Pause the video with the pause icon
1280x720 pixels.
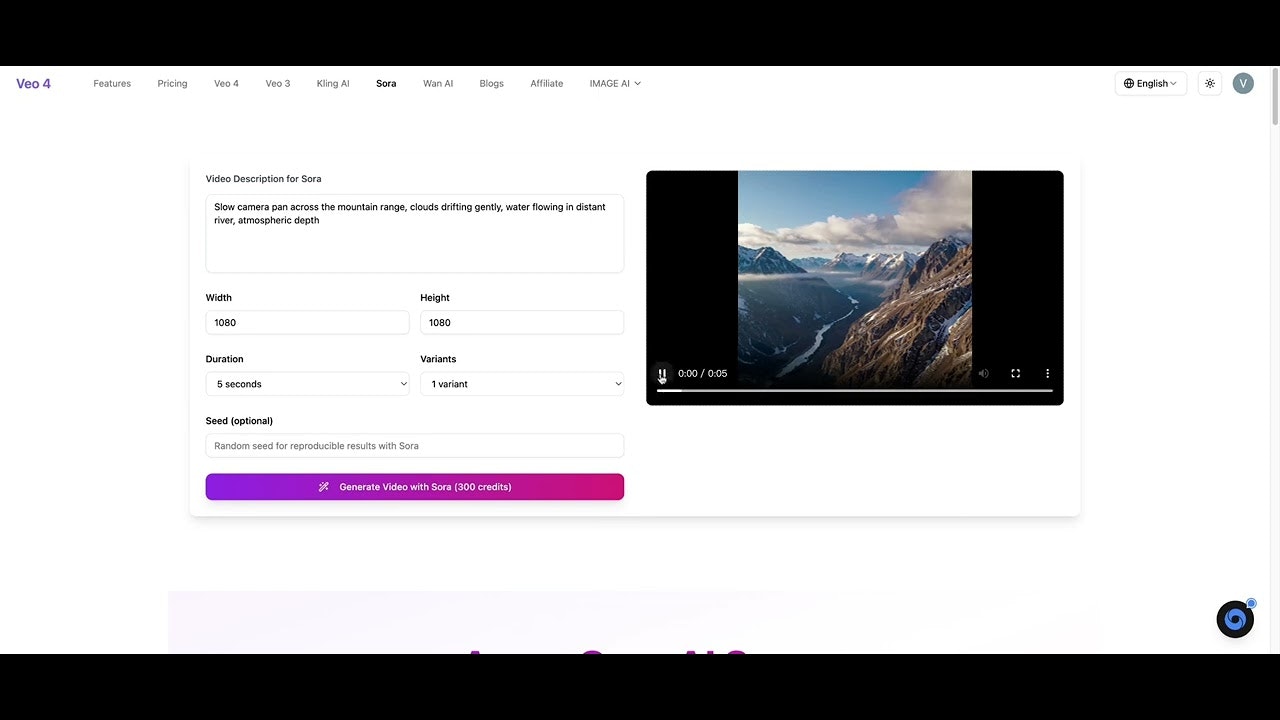point(662,373)
